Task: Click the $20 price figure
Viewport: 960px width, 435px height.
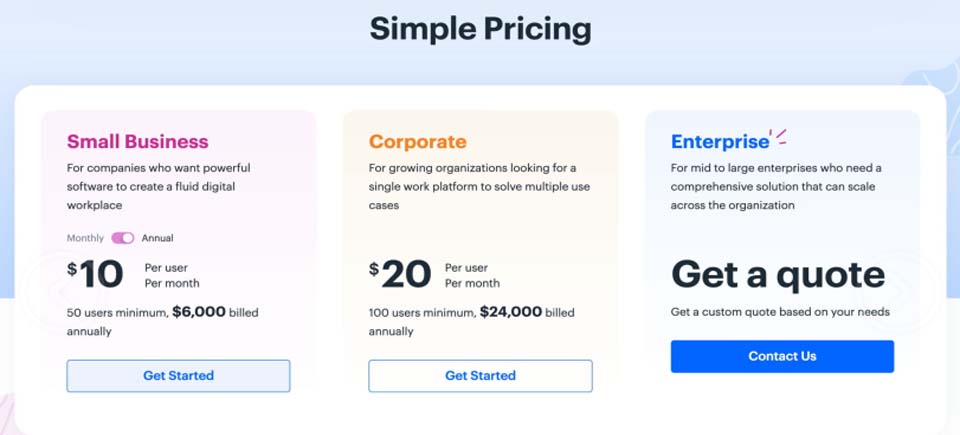Action: pyautogui.click(x=400, y=274)
